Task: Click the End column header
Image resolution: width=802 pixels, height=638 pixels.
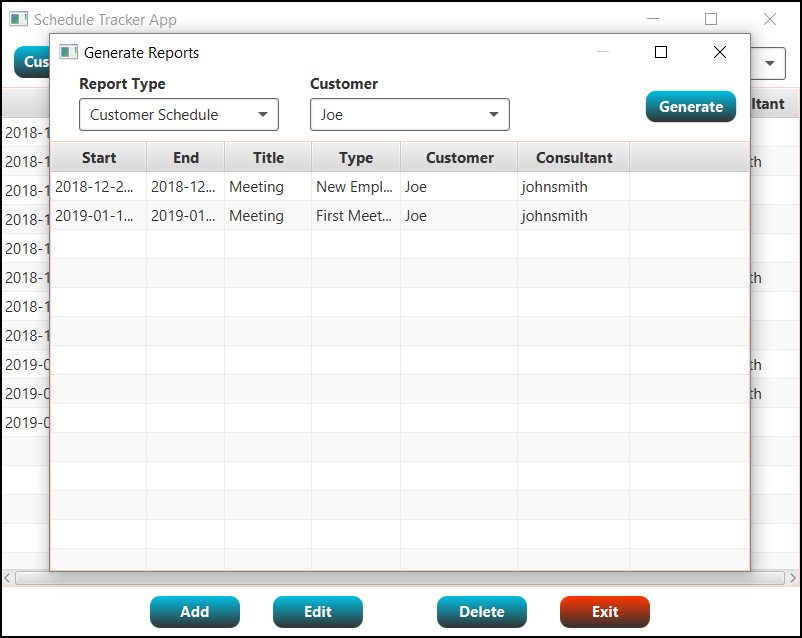Action: click(185, 157)
